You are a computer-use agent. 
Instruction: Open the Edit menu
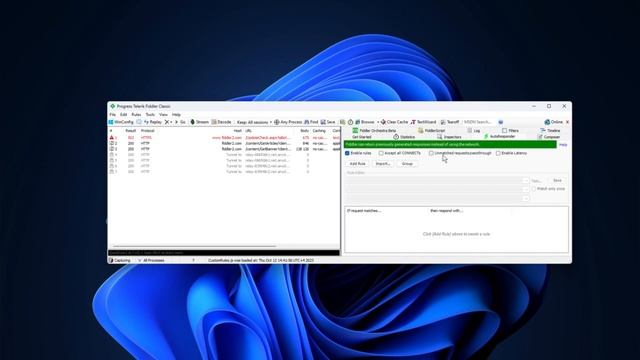[x=124, y=115]
